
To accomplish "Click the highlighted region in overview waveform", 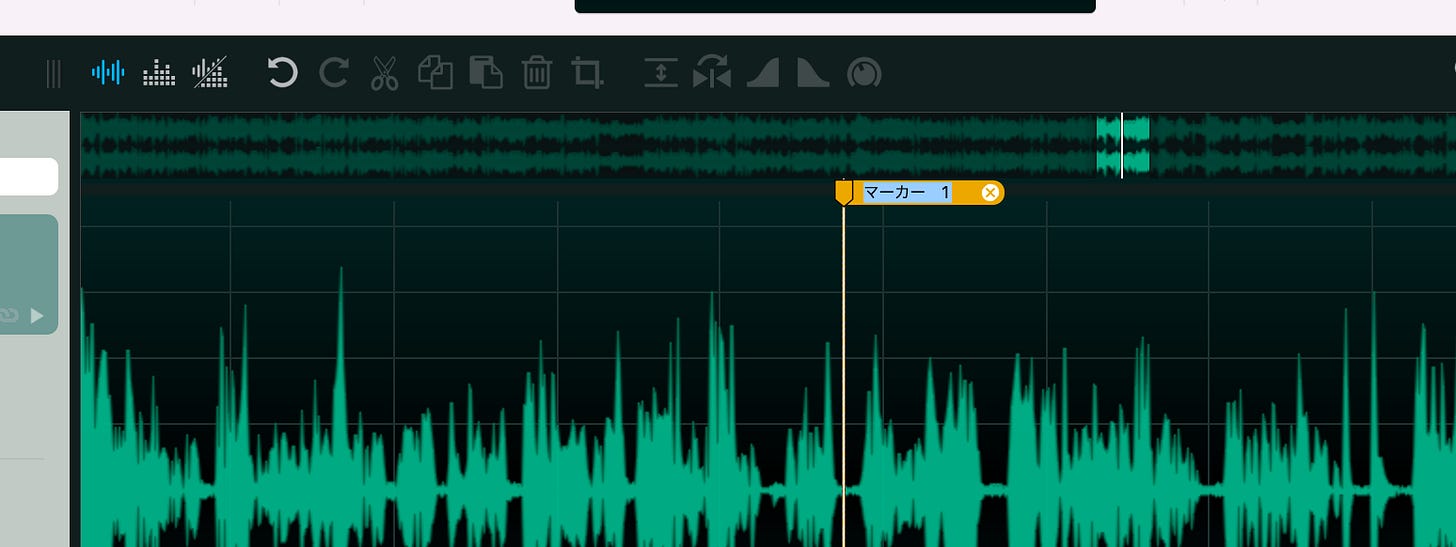I will pos(1124,145).
